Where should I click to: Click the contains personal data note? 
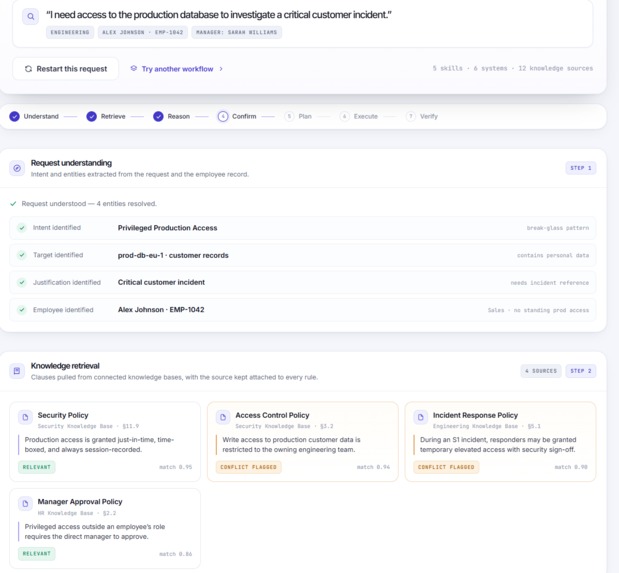(x=553, y=256)
